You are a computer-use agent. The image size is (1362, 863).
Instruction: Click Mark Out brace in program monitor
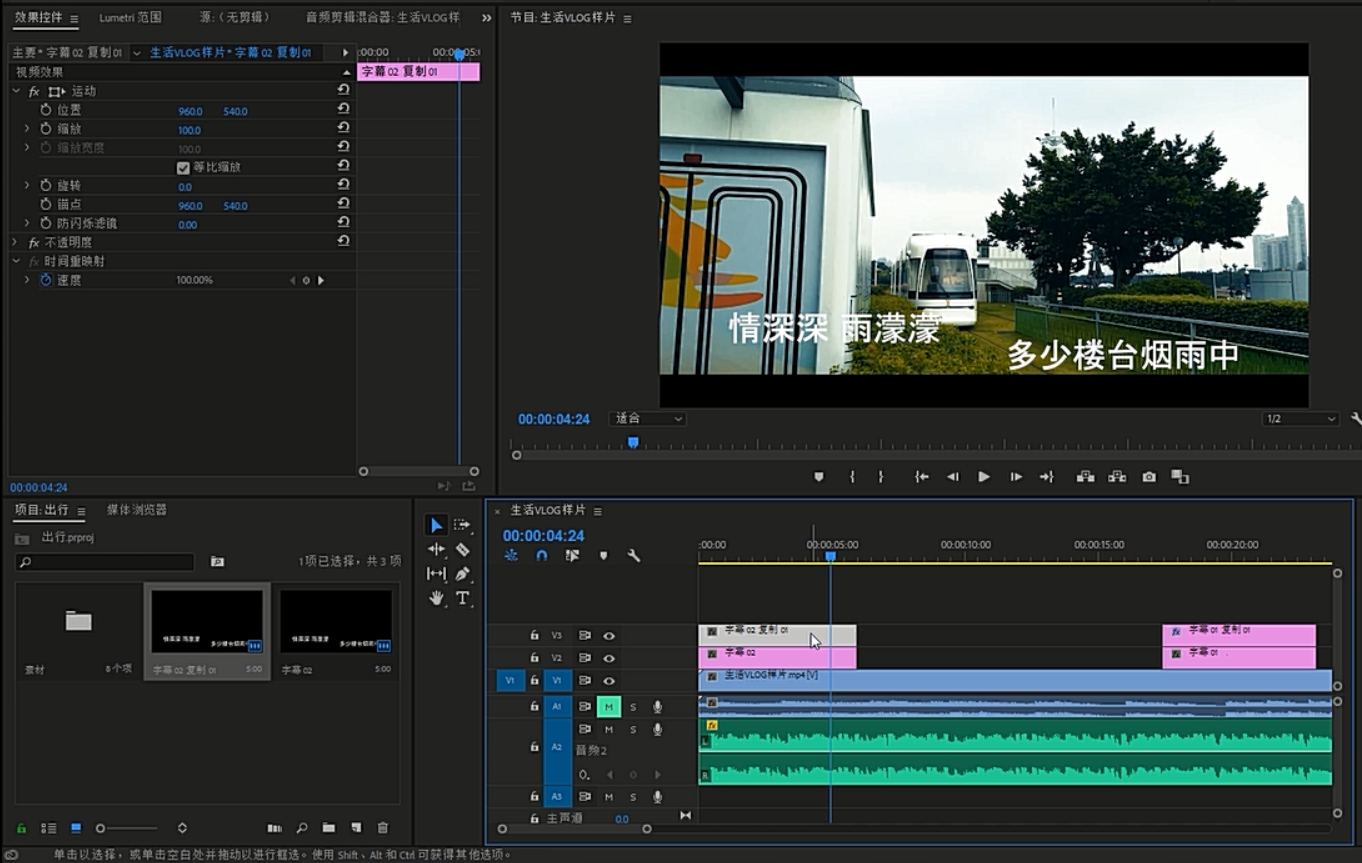coord(881,477)
